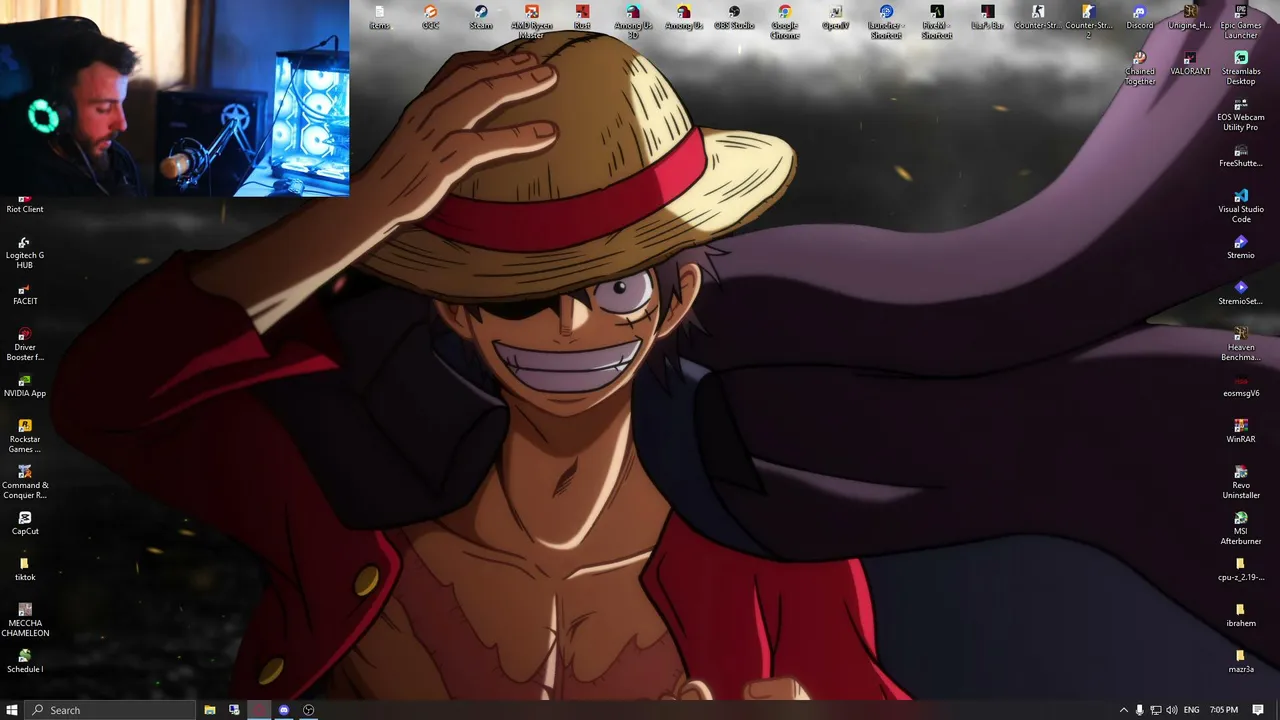
Task: Open Discord from the taskbar
Action: point(284,710)
